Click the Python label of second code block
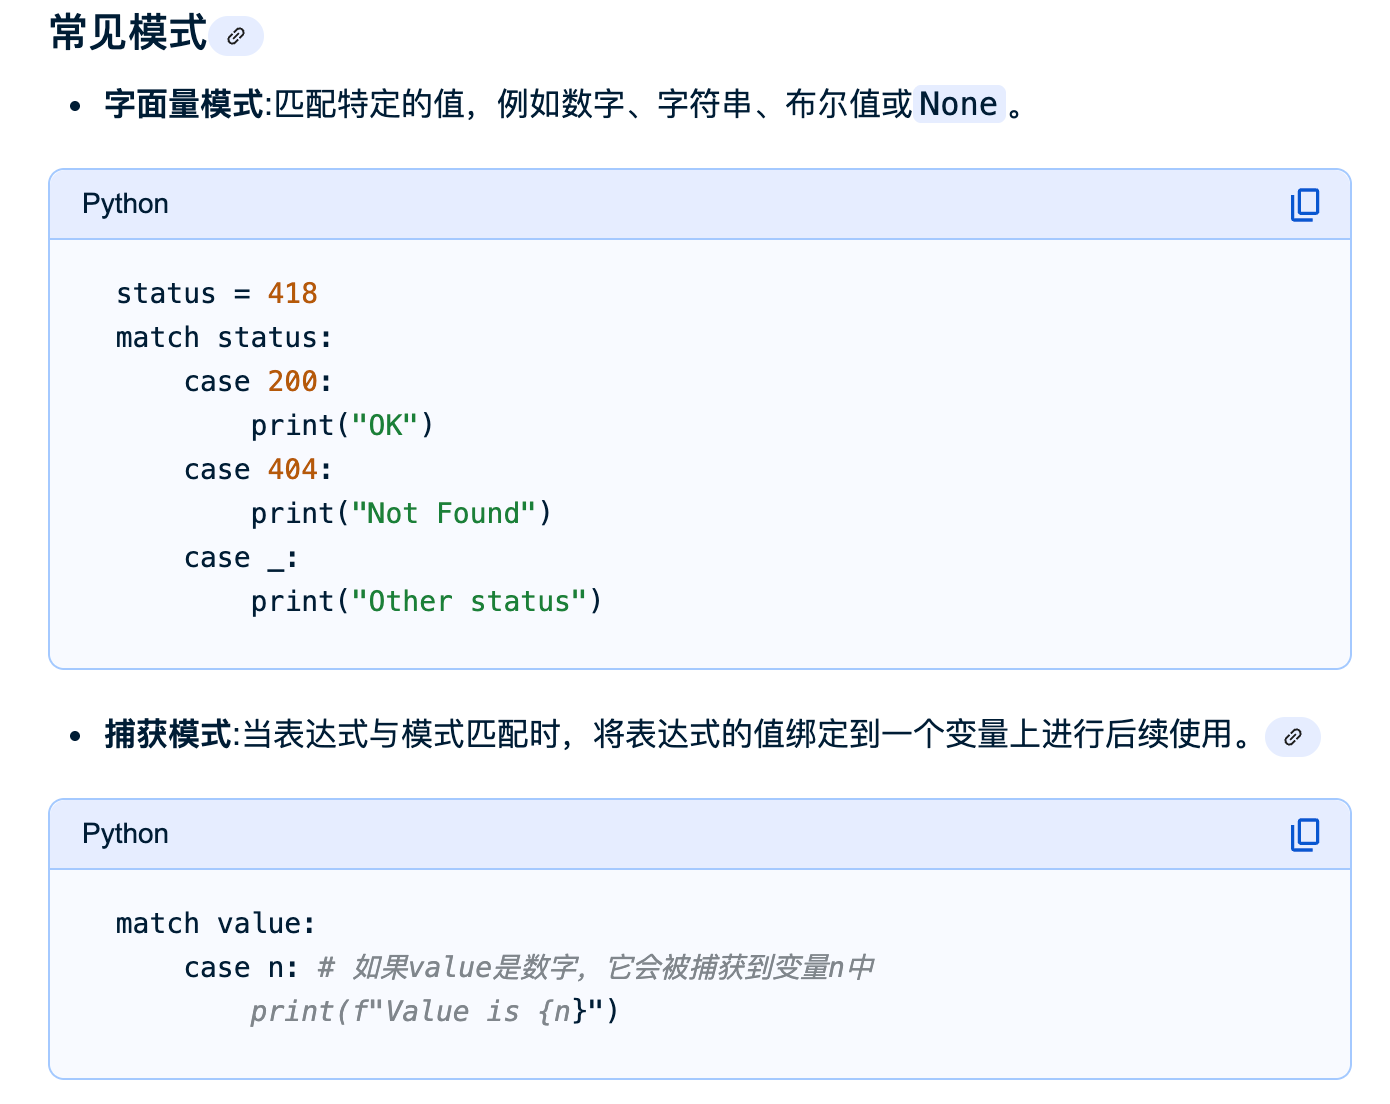The height and width of the screenshot is (1104, 1390). [x=125, y=834]
